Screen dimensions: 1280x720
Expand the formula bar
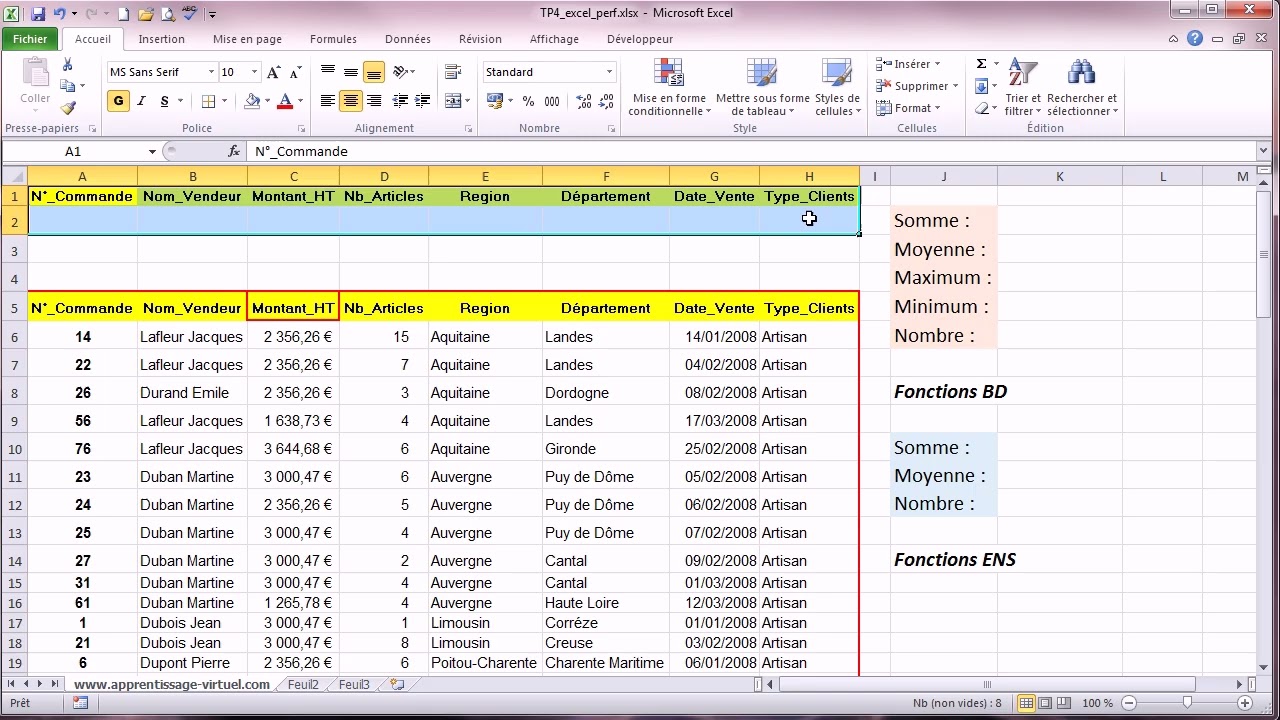click(1263, 151)
